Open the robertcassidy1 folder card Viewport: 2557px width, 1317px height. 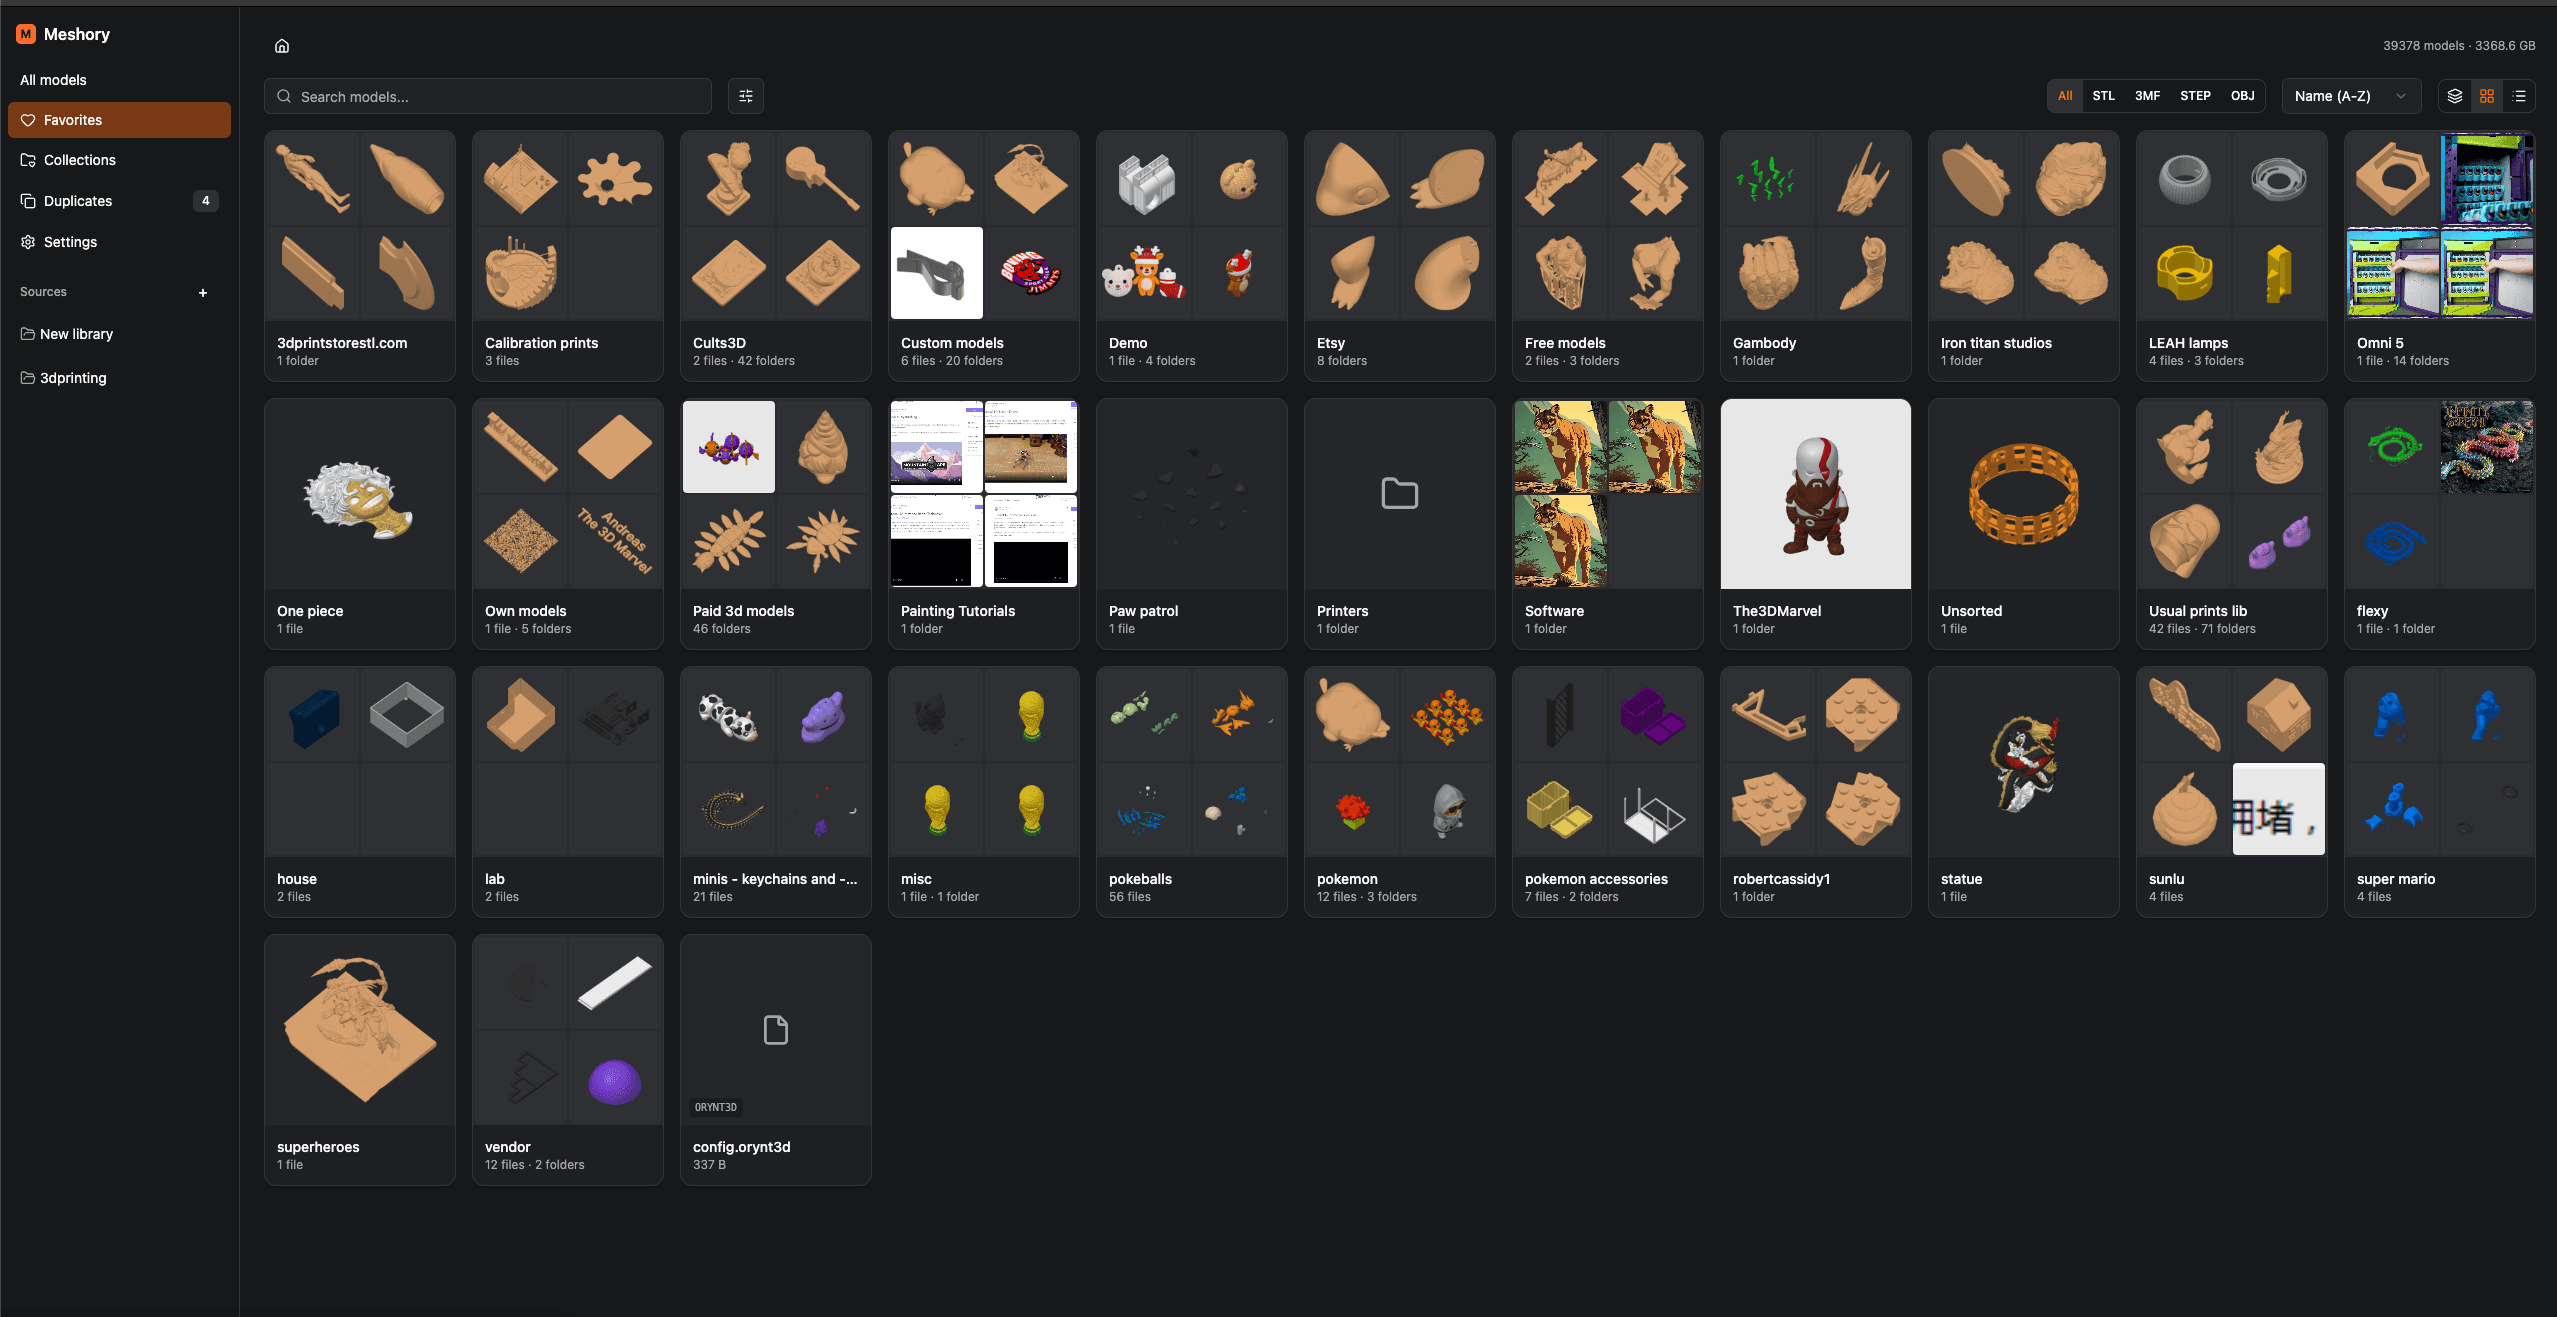coord(1816,792)
